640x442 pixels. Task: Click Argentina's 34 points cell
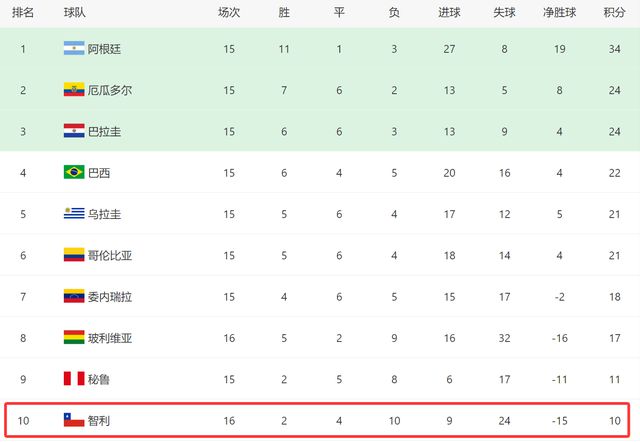614,49
